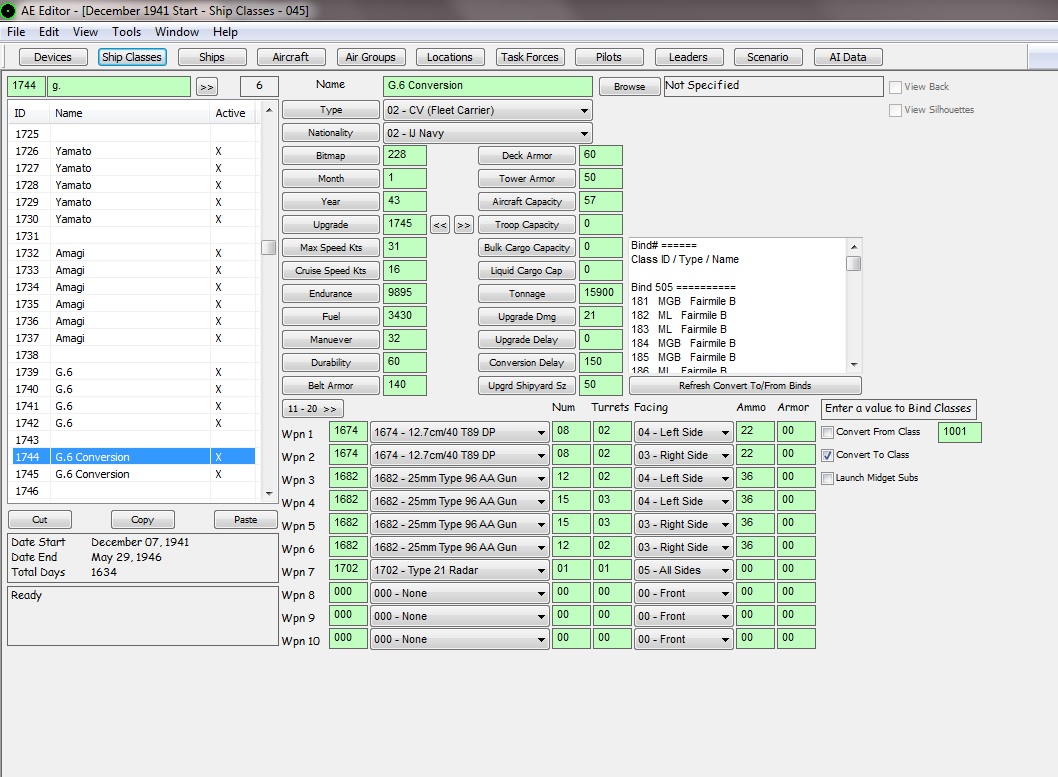Viewport: 1058px width, 777px height.
Task: Open Task Forces section
Action: 530,57
